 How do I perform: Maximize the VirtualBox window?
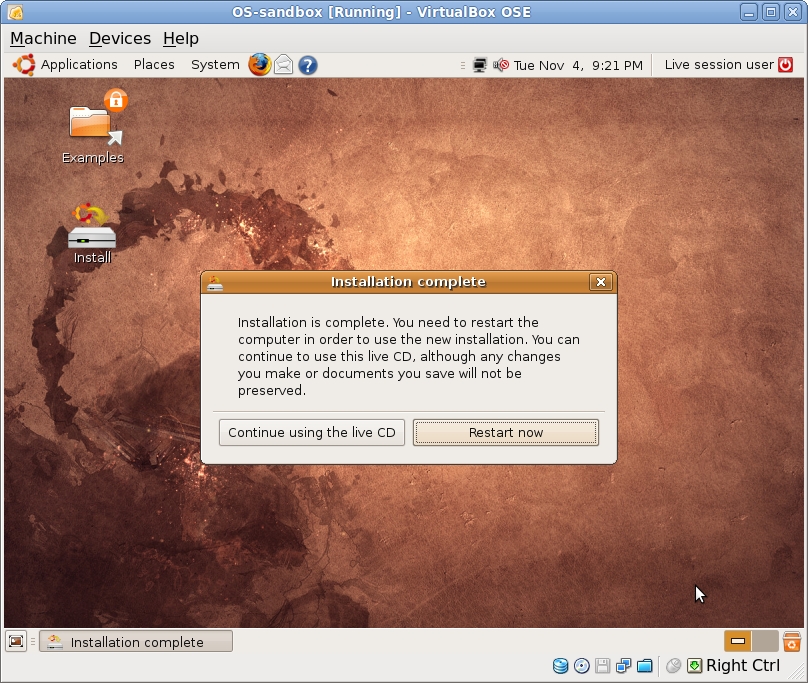point(771,12)
